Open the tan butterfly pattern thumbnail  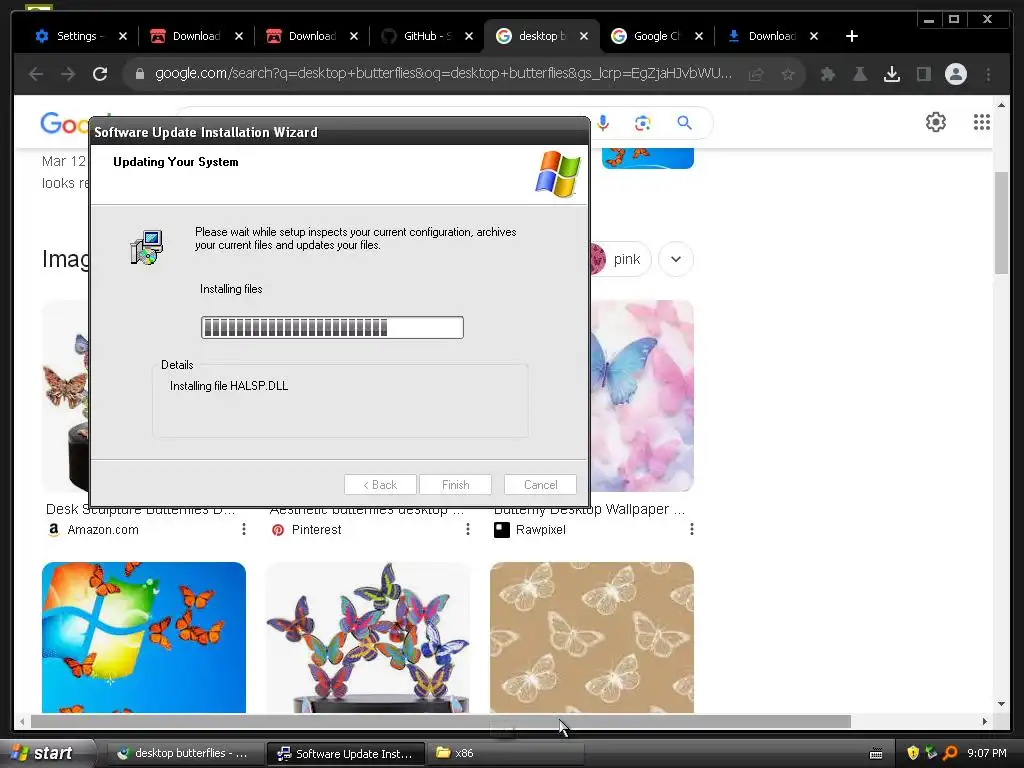[592, 637]
